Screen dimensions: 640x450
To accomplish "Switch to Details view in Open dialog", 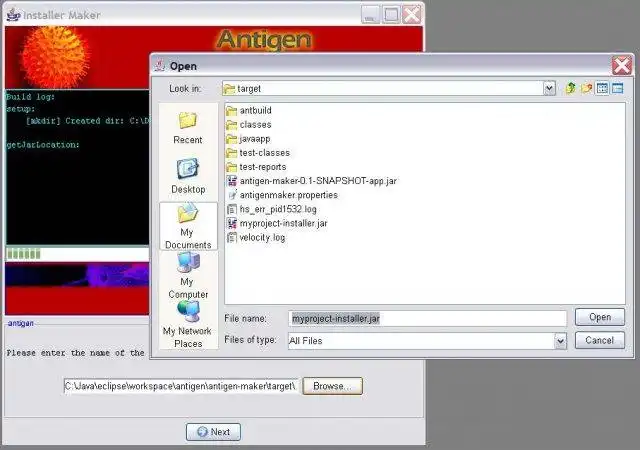I will click(618, 88).
